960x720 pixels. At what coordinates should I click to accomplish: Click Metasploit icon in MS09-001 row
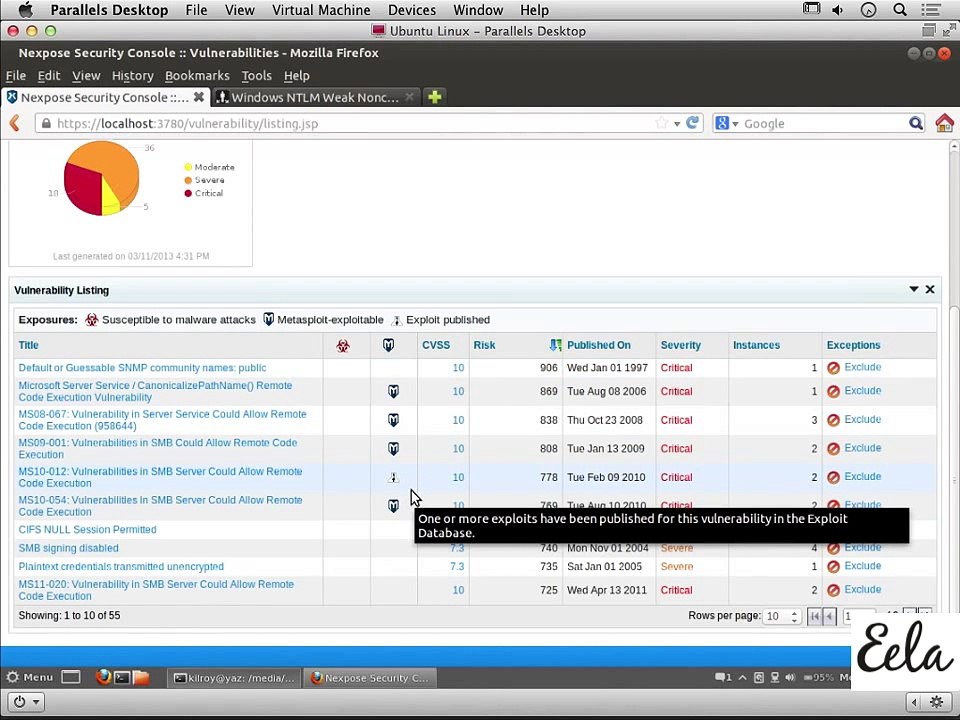coord(393,449)
